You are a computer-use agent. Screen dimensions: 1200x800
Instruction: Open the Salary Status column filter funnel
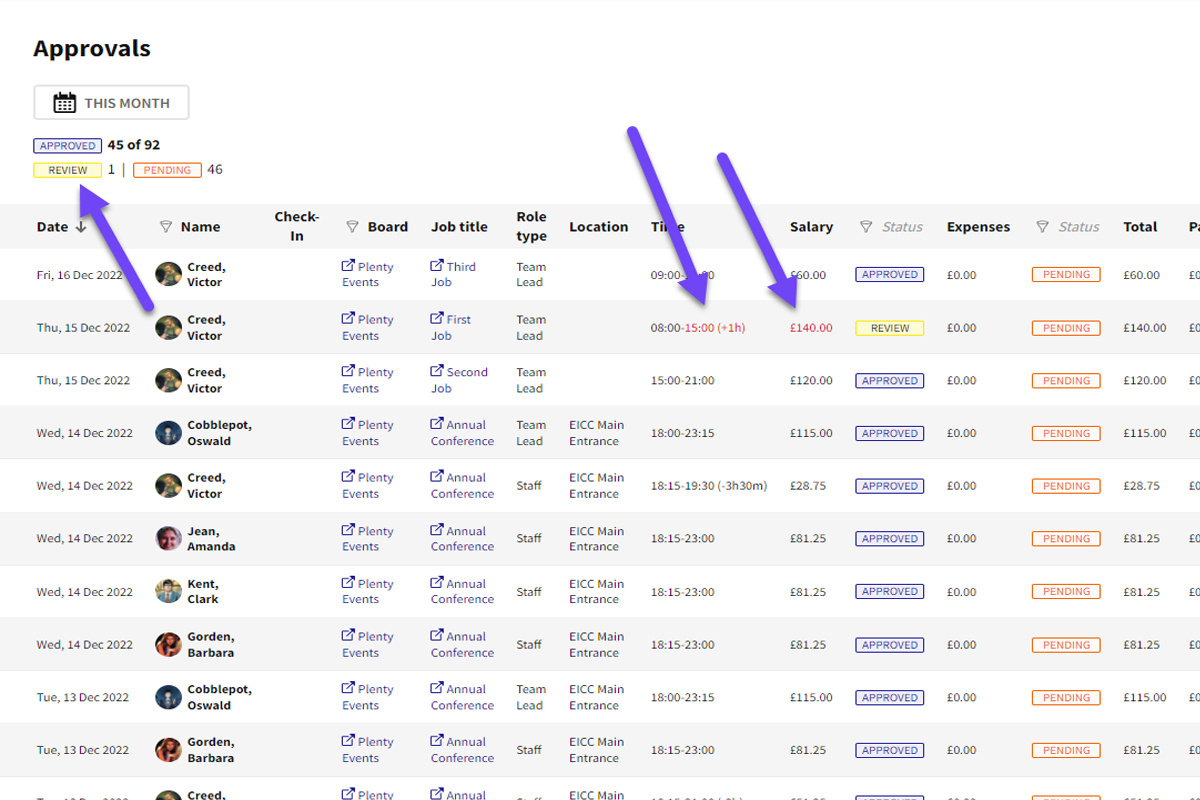coord(866,227)
